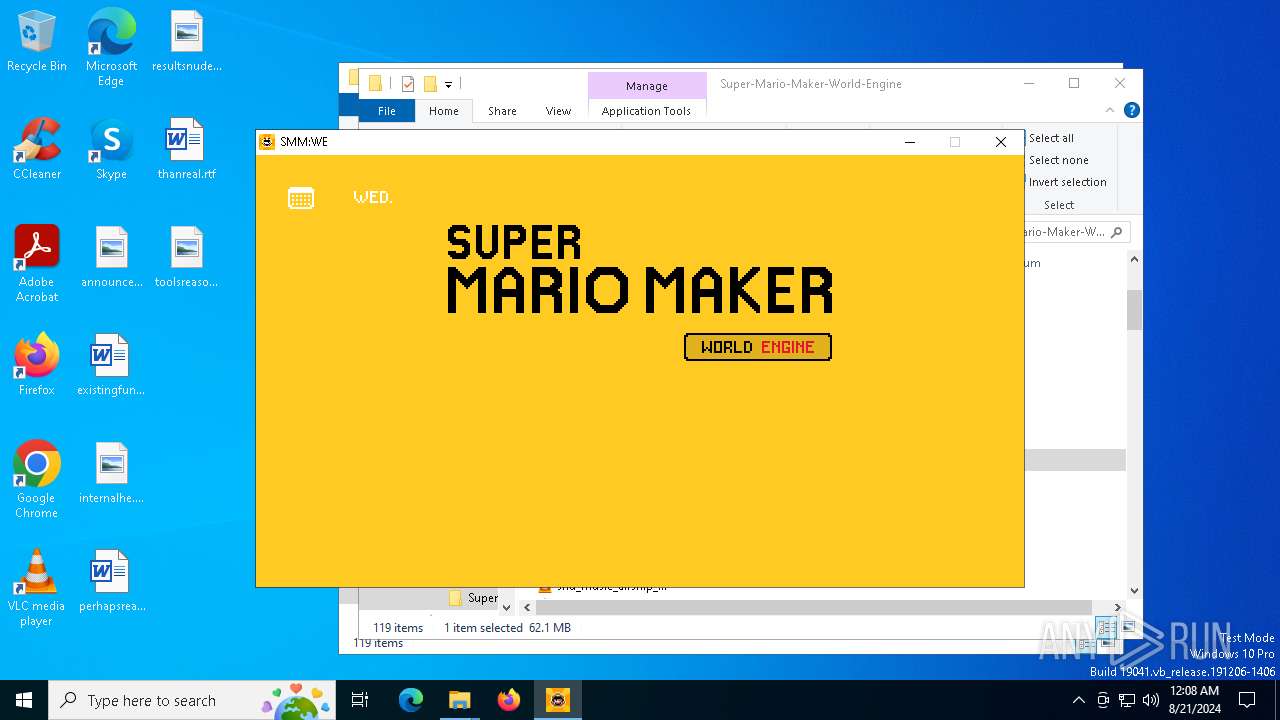Select internalhe image file on desktop
The image size is (1280, 720).
(111, 474)
